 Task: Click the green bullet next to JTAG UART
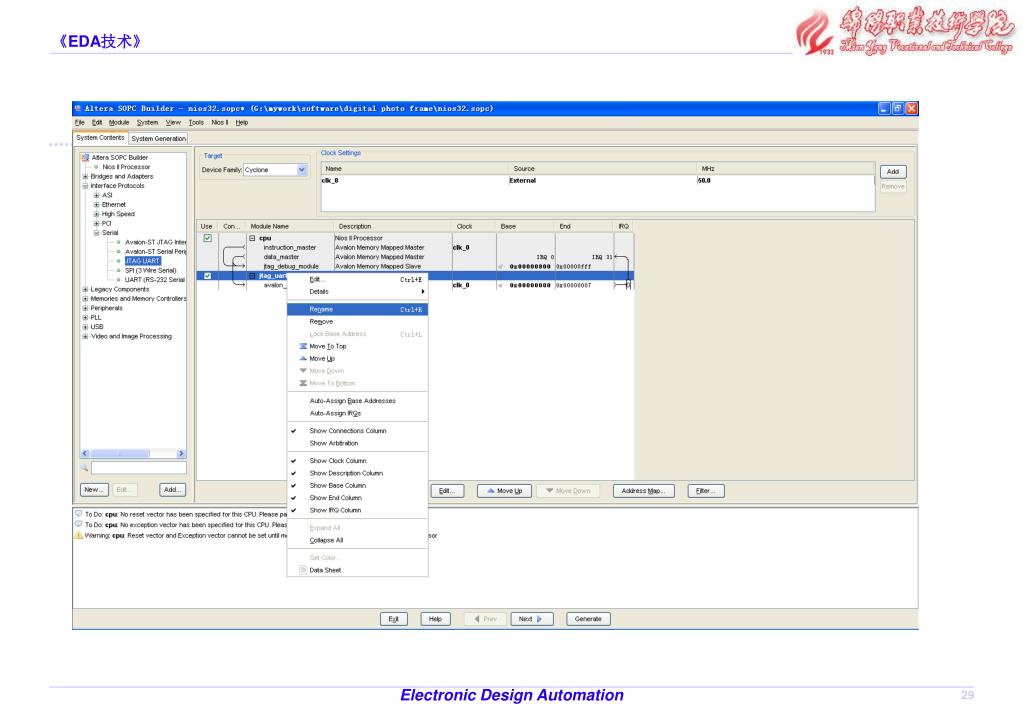118,261
